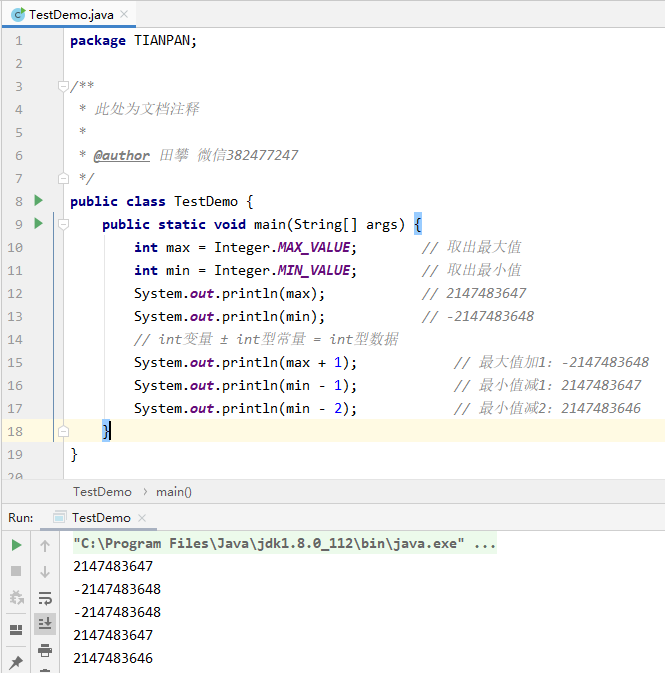Close the TestDemo tab in Run panel

point(142,518)
